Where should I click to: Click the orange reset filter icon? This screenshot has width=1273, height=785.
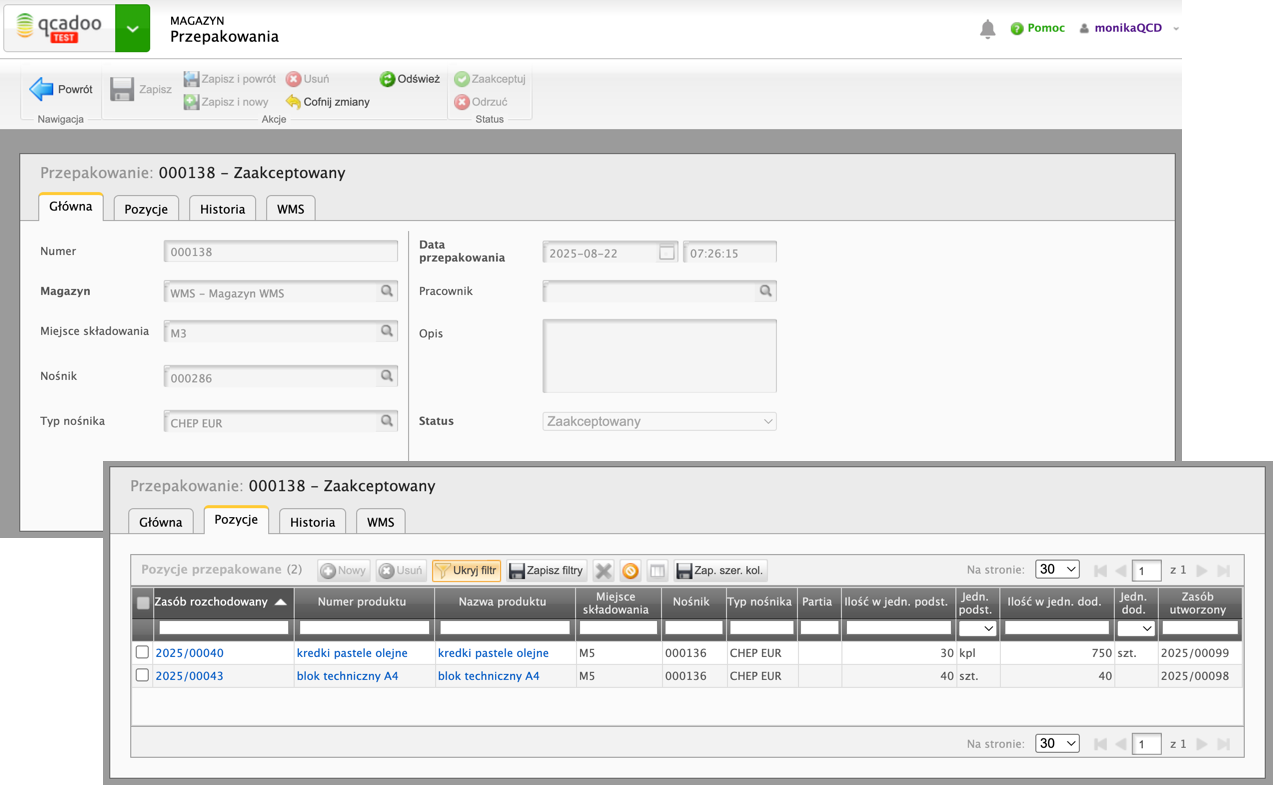point(630,571)
